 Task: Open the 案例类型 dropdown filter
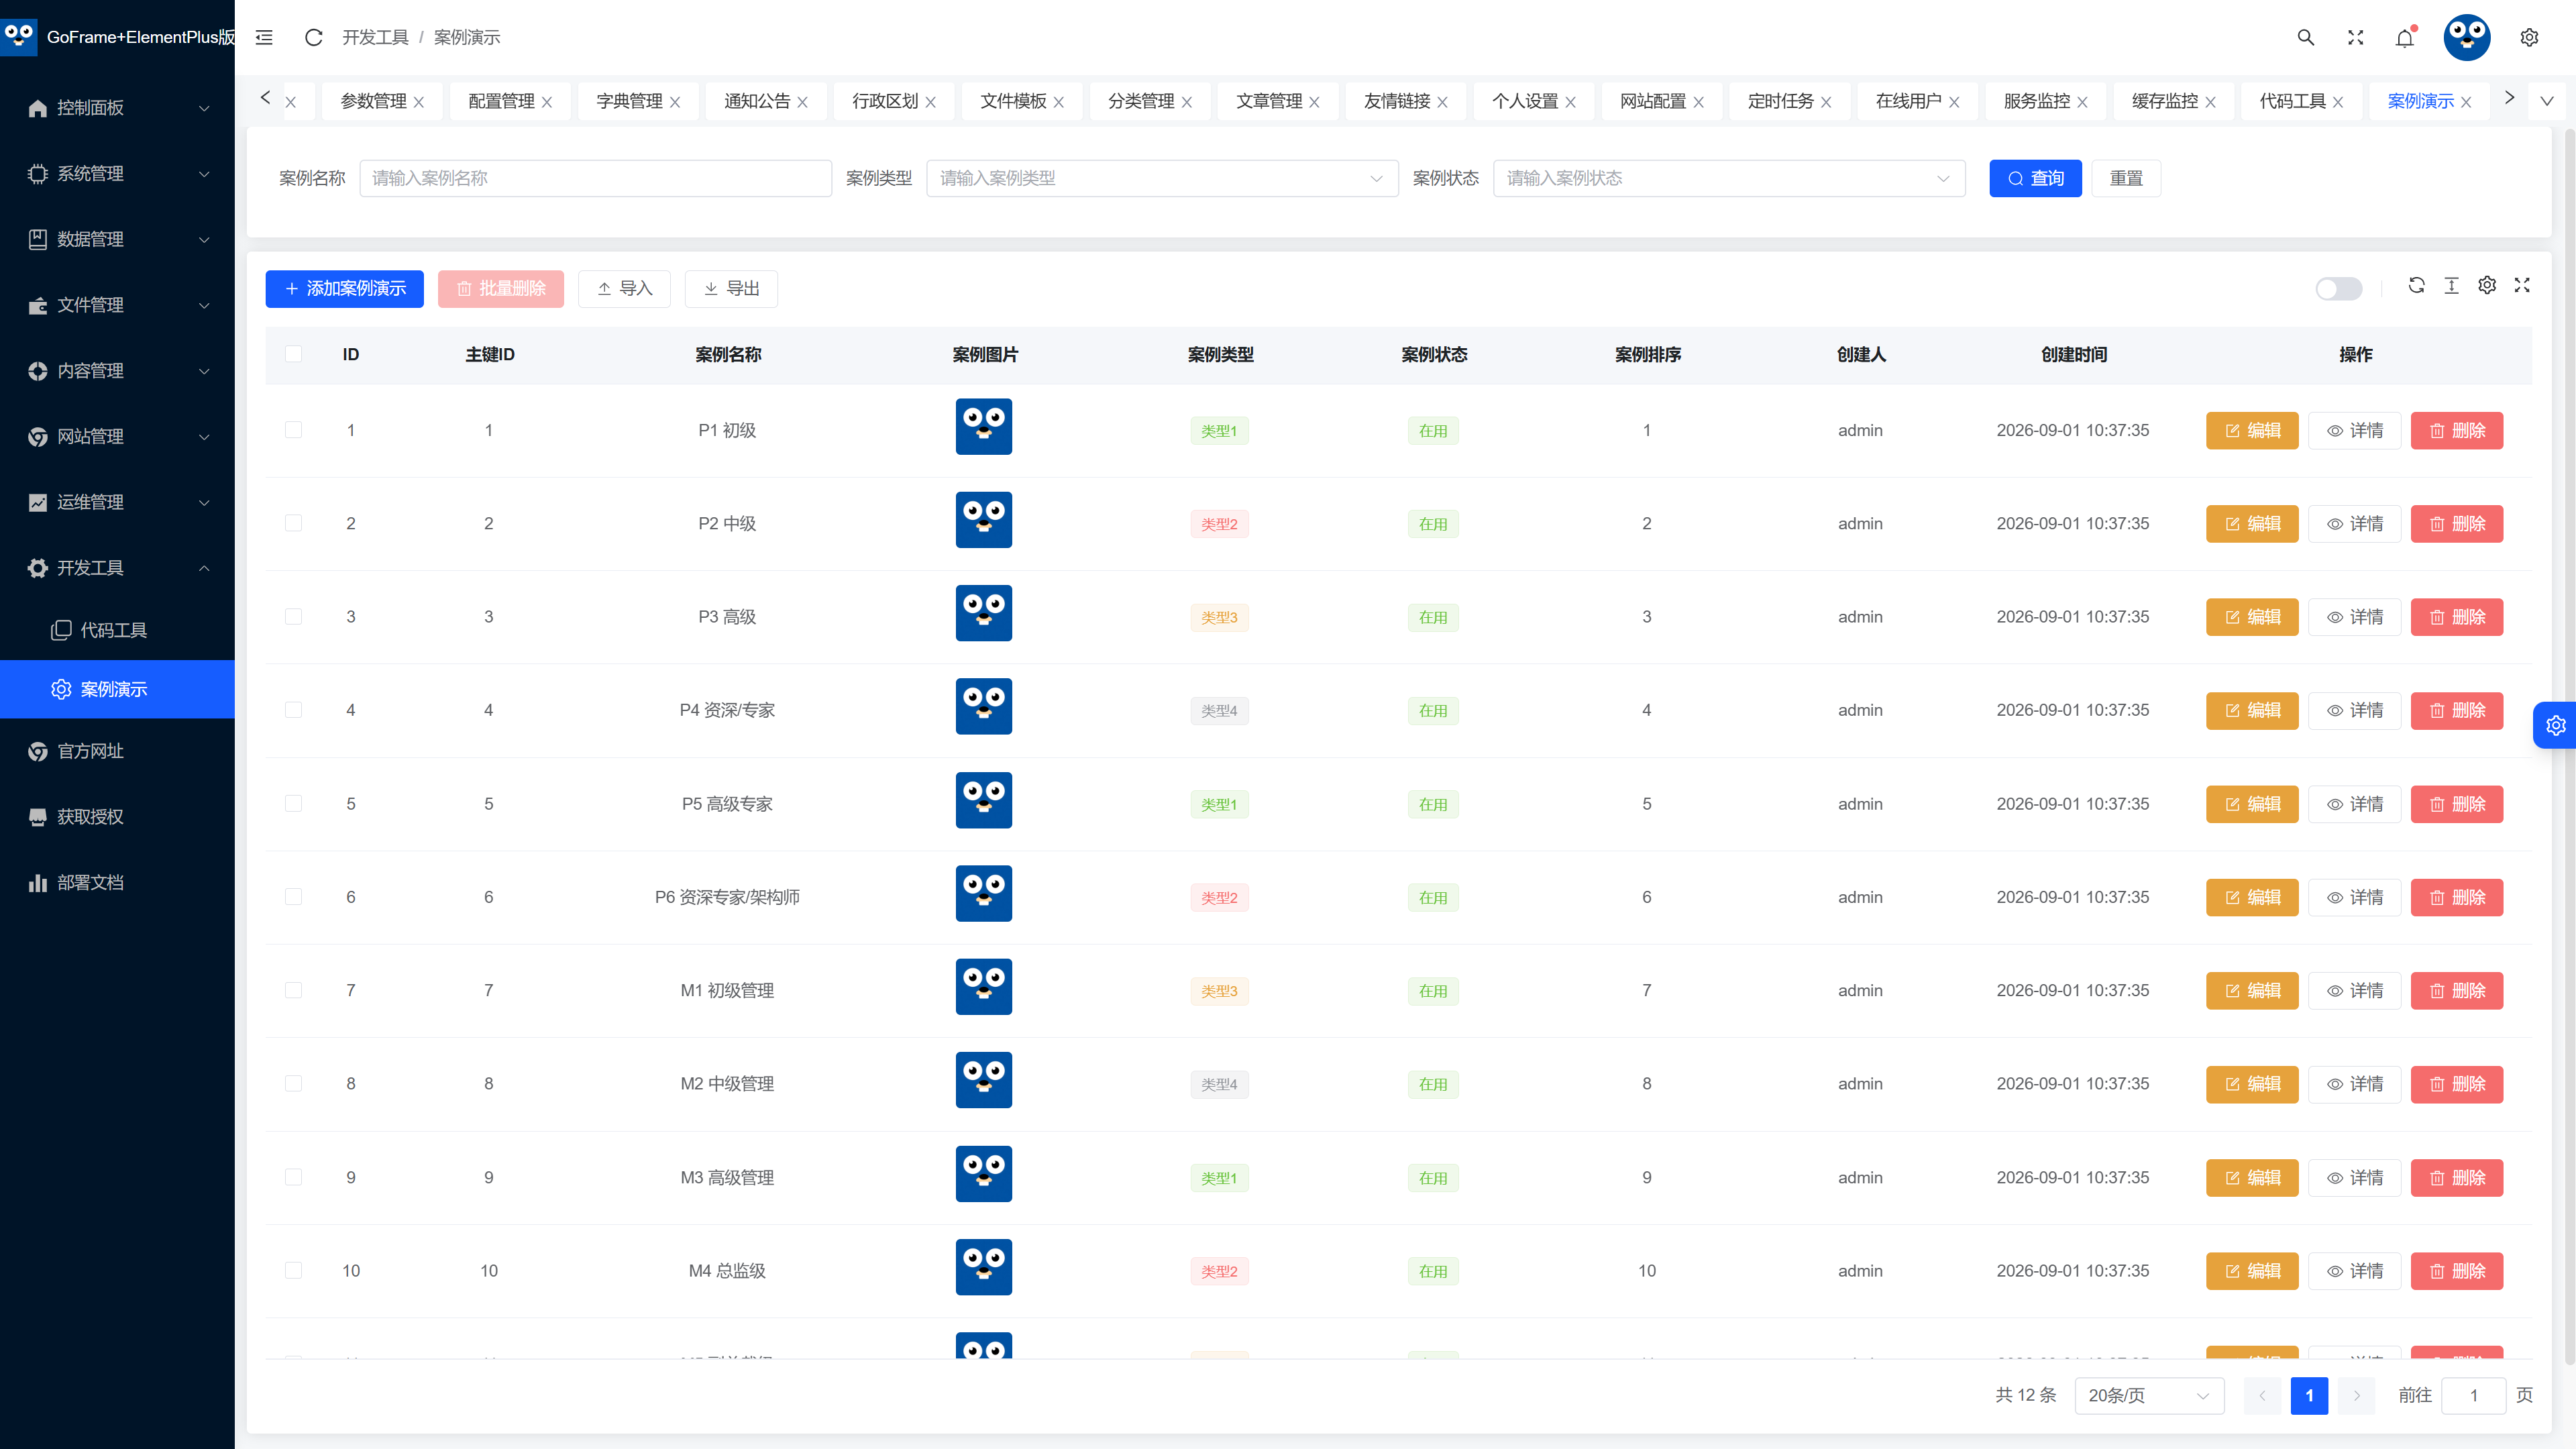click(1162, 178)
